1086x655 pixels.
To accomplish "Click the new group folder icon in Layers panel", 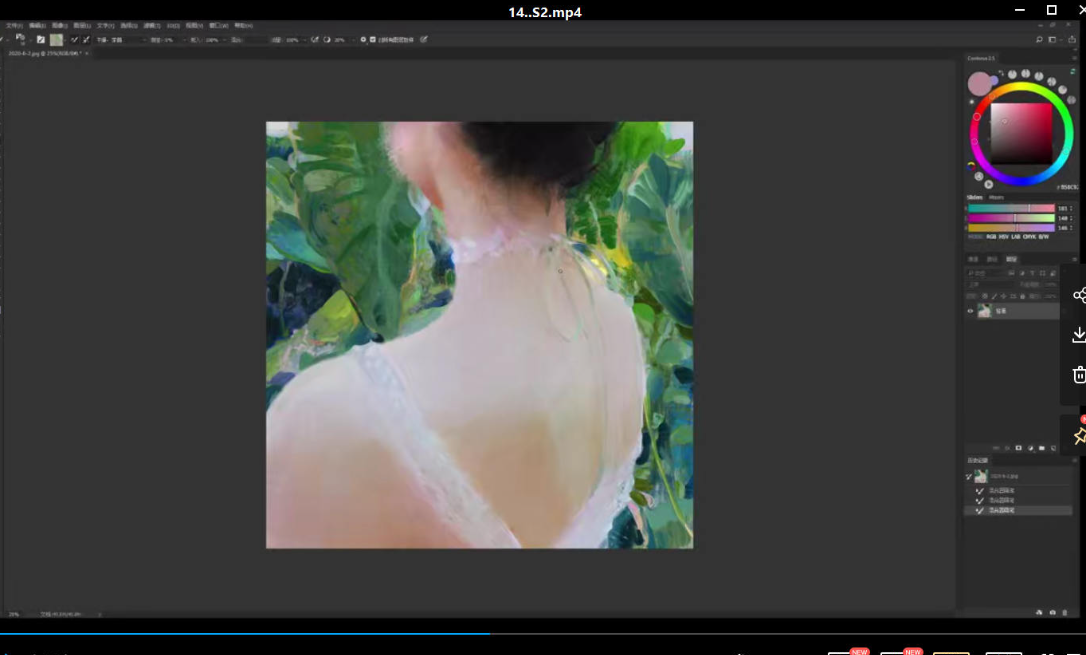I will 1042,448.
